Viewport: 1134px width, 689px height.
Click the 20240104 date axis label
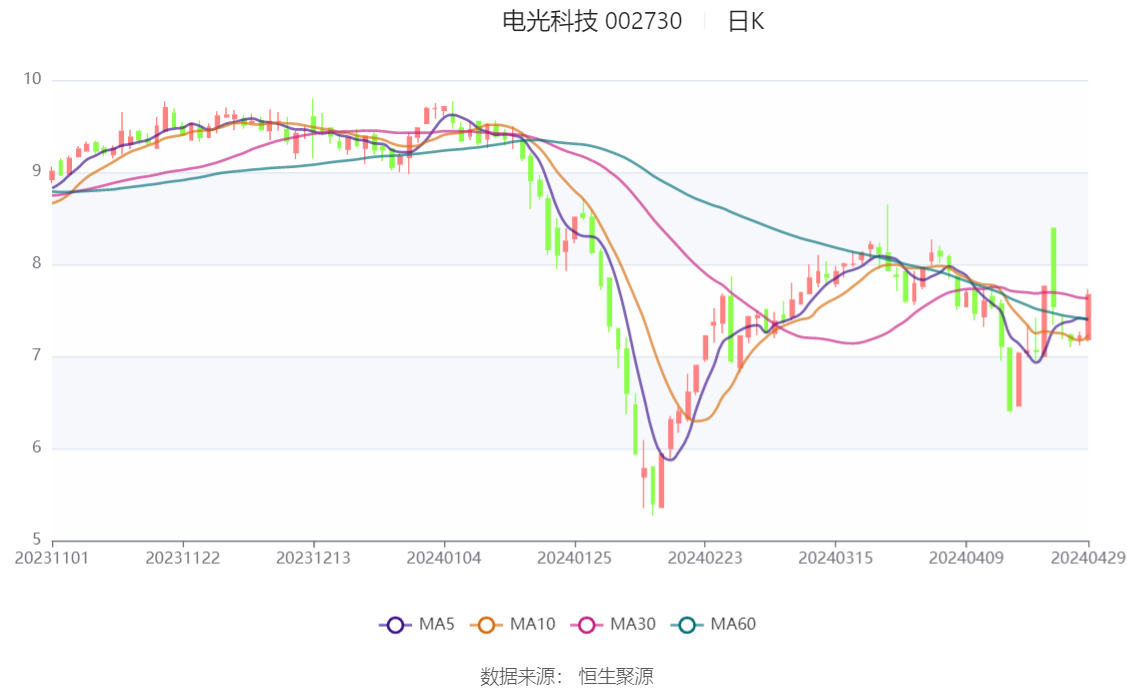[444, 557]
